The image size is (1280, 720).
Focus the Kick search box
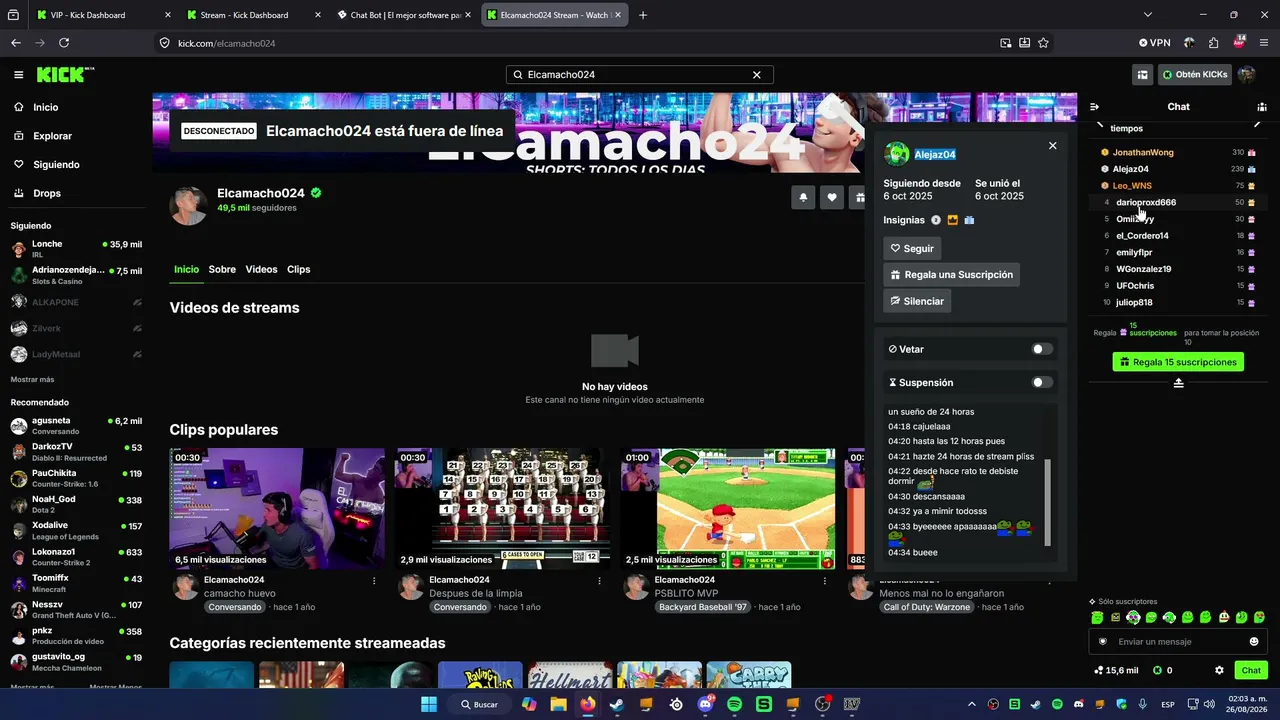coord(640,75)
